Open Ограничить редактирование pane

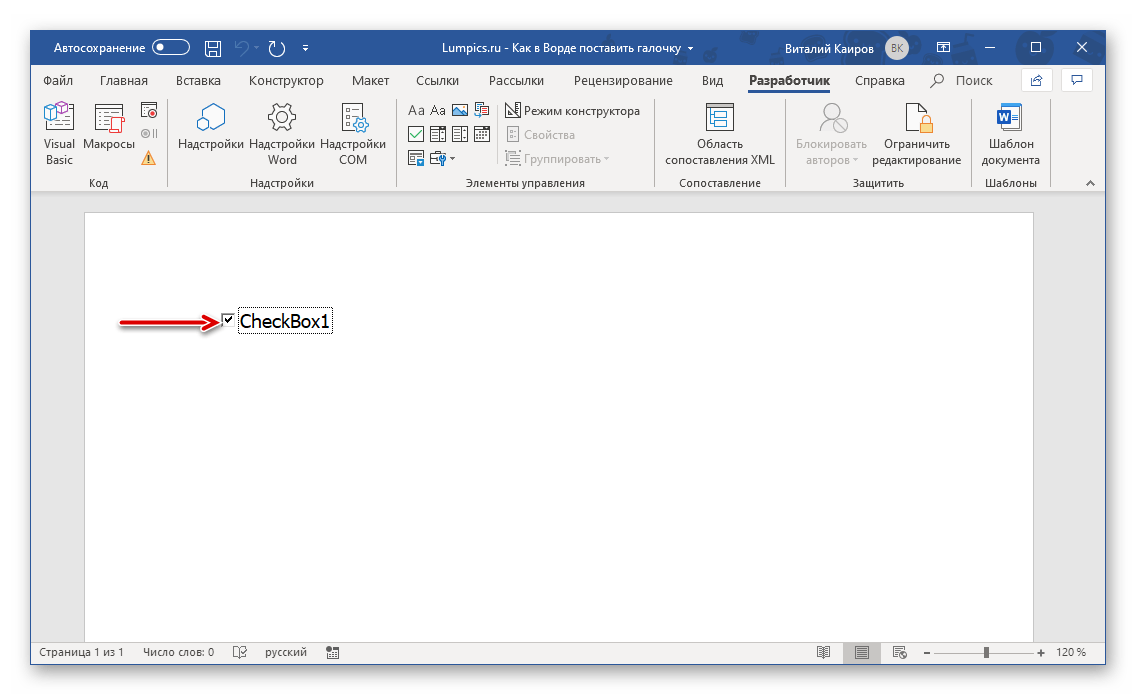[916, 134]
